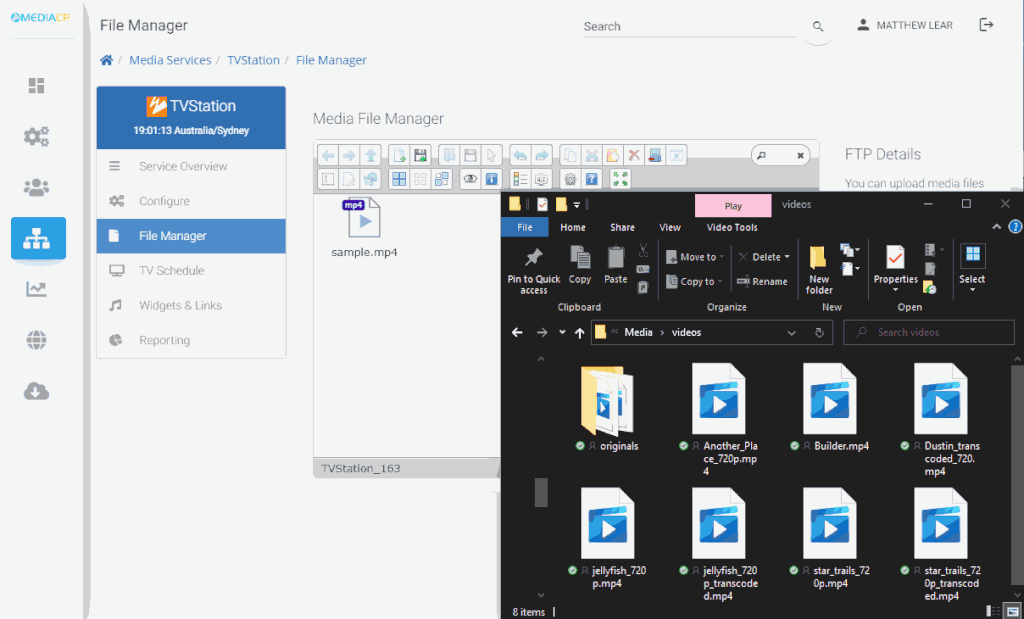Click the paste clipboard icon in the media file manager

pyautogui.click(x=613, y=155)
